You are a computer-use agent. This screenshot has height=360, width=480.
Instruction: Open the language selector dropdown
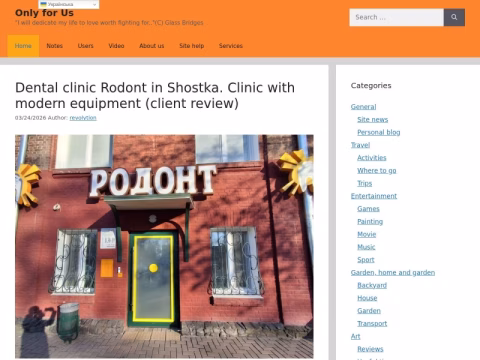69,4
